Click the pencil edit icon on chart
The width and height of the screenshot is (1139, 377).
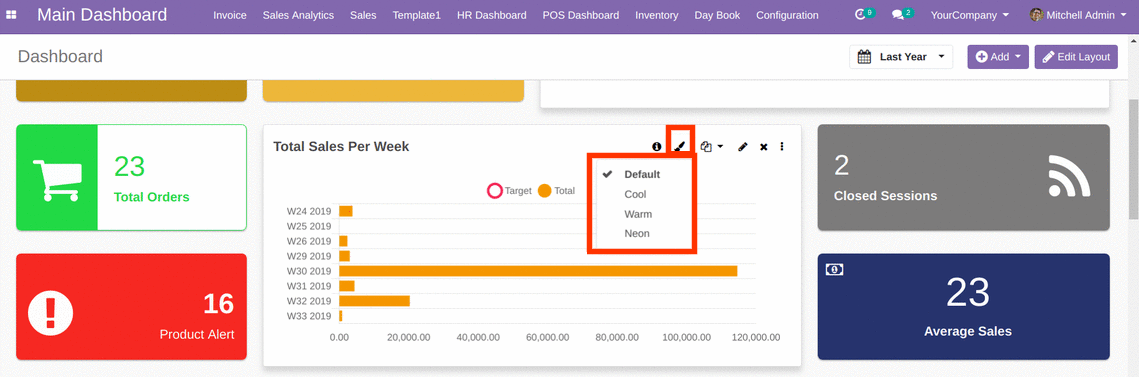pos(742,147)
